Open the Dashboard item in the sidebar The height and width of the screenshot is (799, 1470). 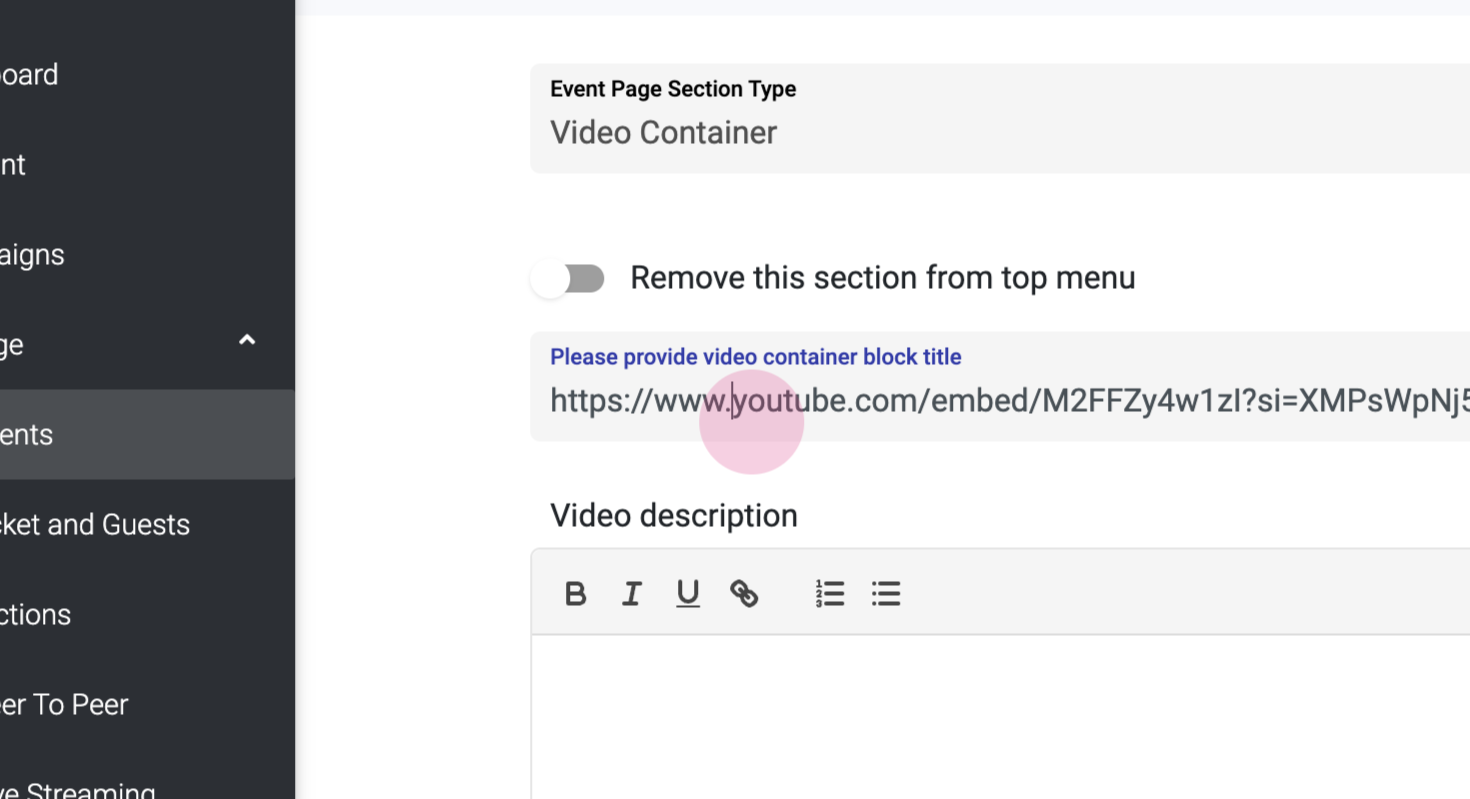click(x=30, y=75)
